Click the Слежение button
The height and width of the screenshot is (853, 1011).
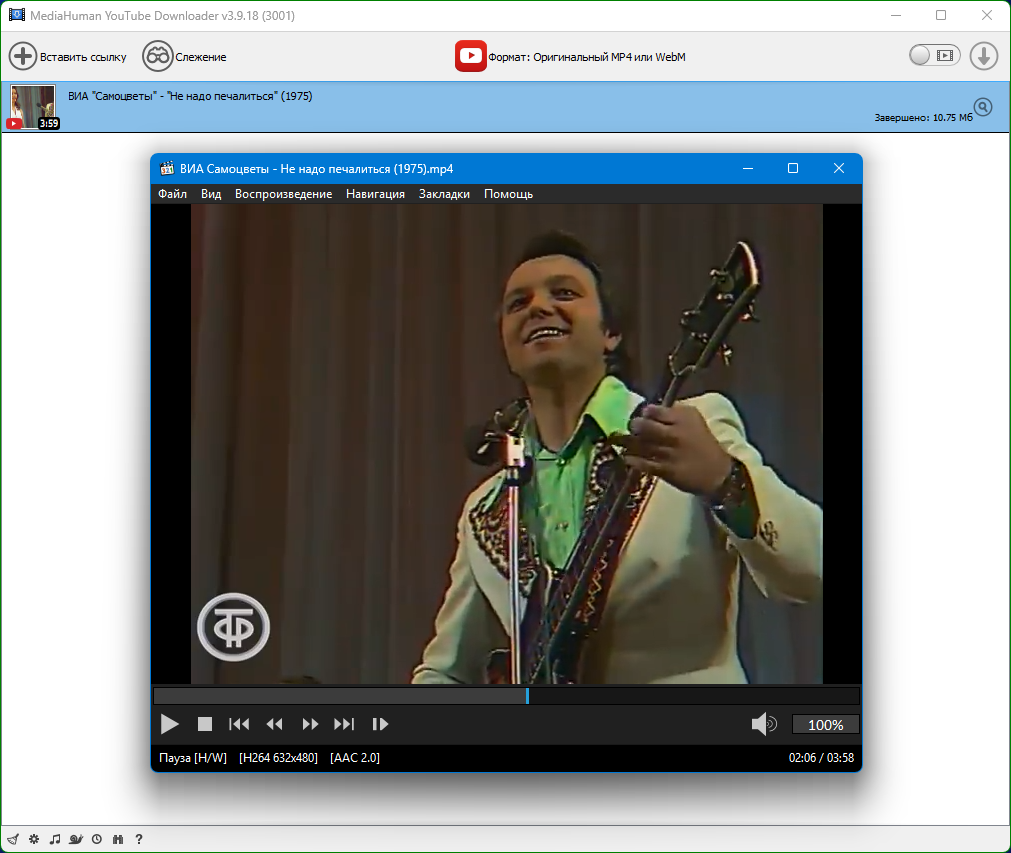click(x=185, y=57)
